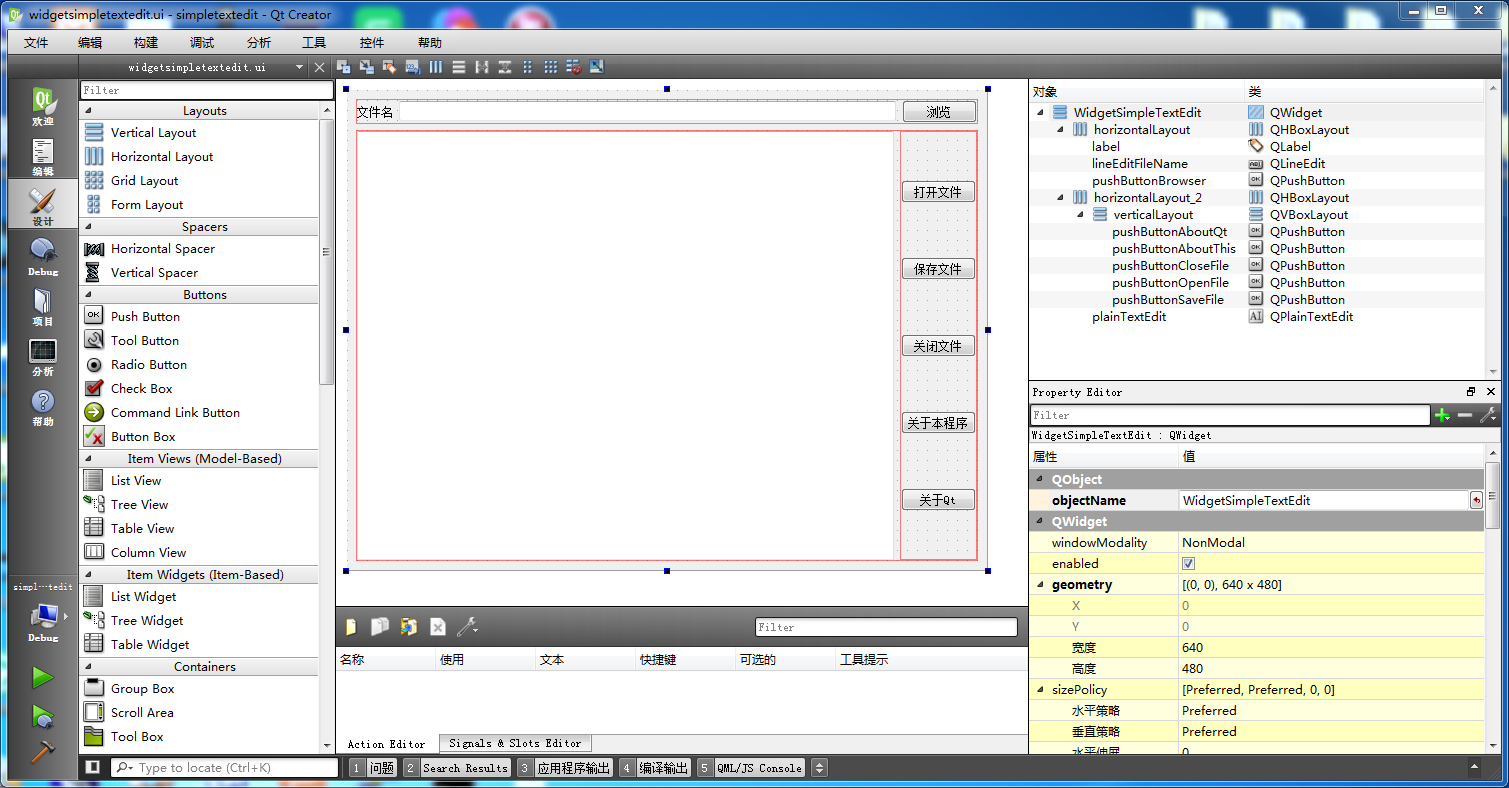Click the Adjust Size toolbar icon
This screenshot has height=788, width=1509.
pyautogui.click(x=596, y=66)
